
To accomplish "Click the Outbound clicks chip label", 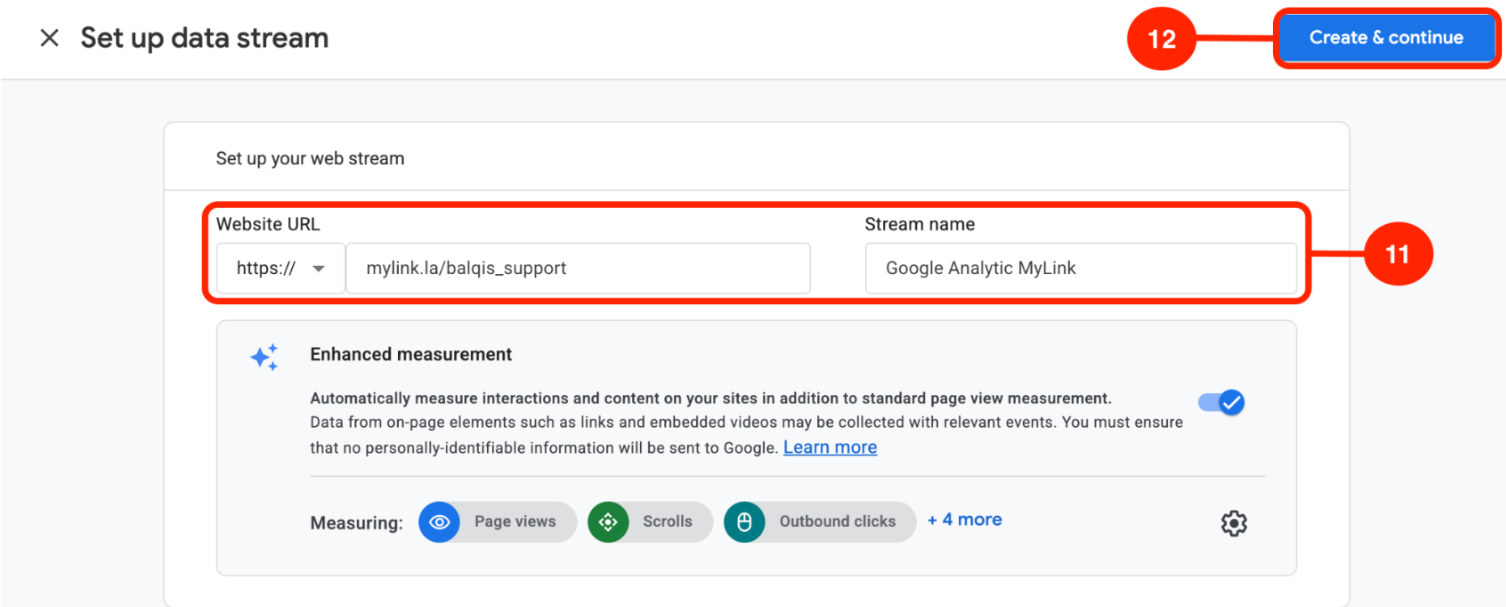I will click(x=838, y=522).
